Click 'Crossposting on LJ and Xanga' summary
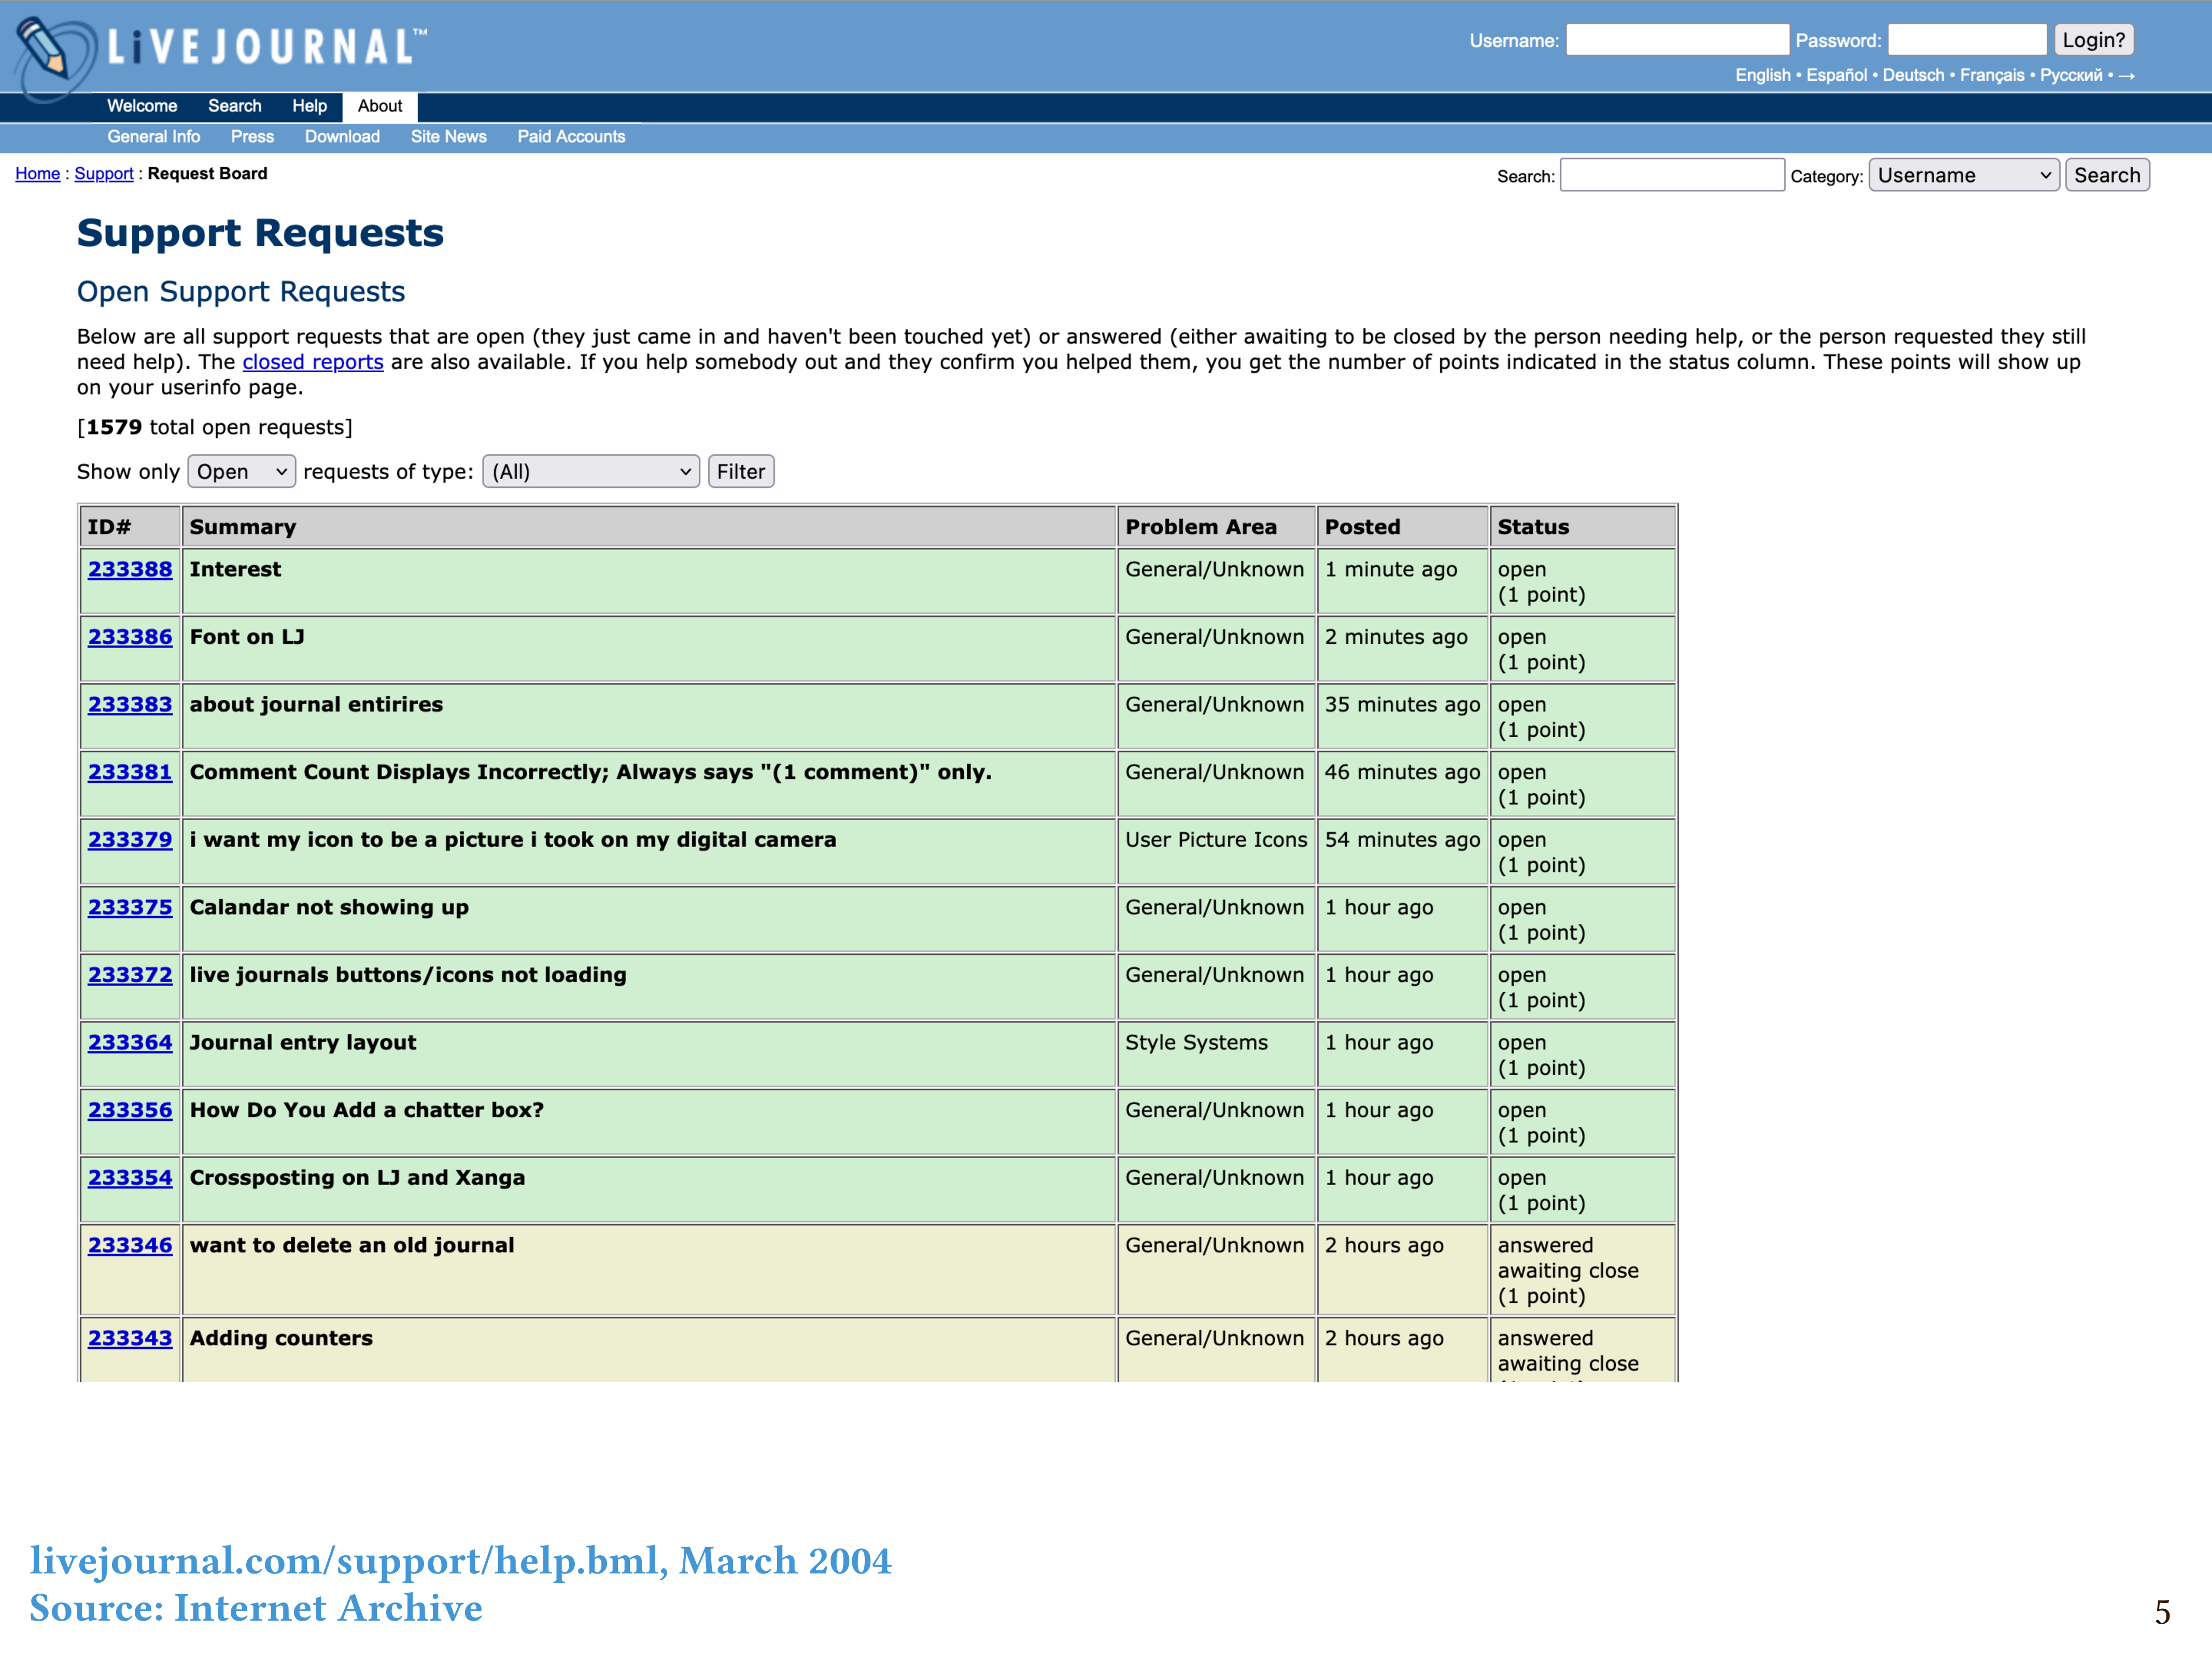 pos(357,1178)
